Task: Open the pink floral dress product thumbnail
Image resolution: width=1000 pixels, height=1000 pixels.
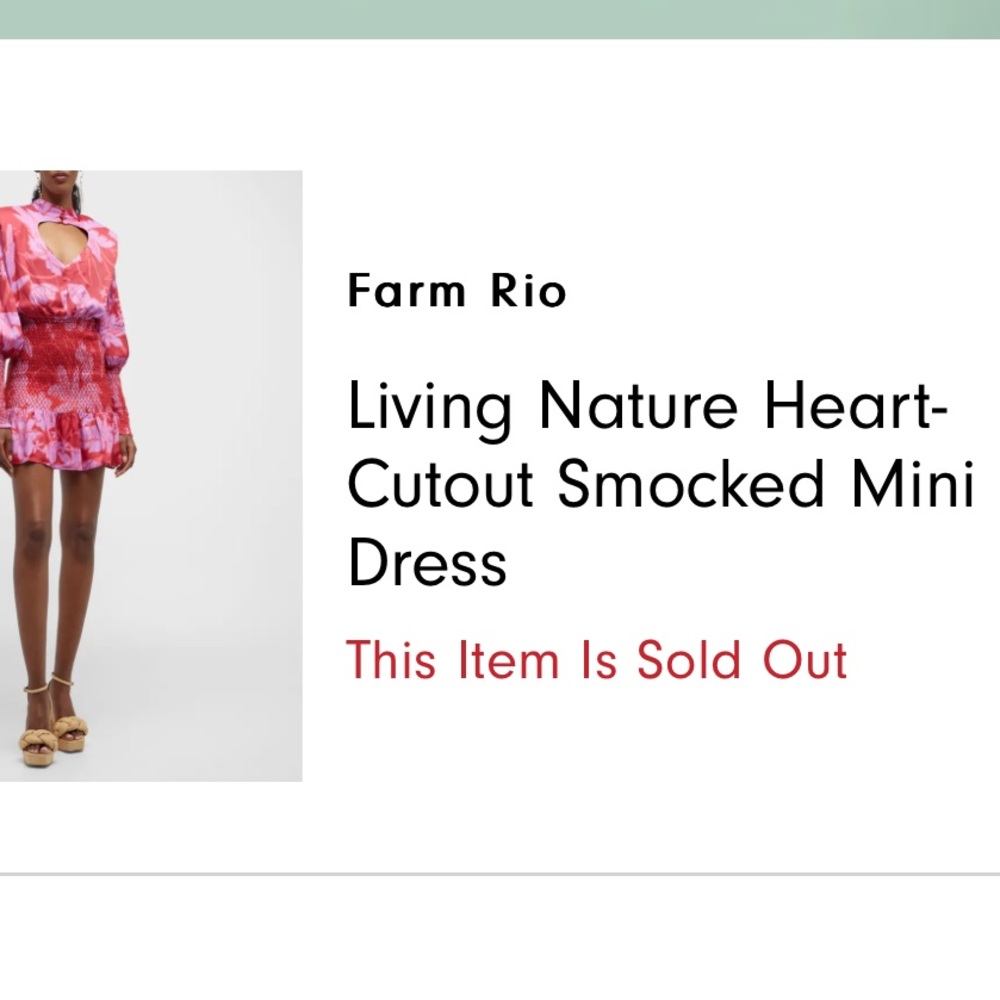Action: 150,475
